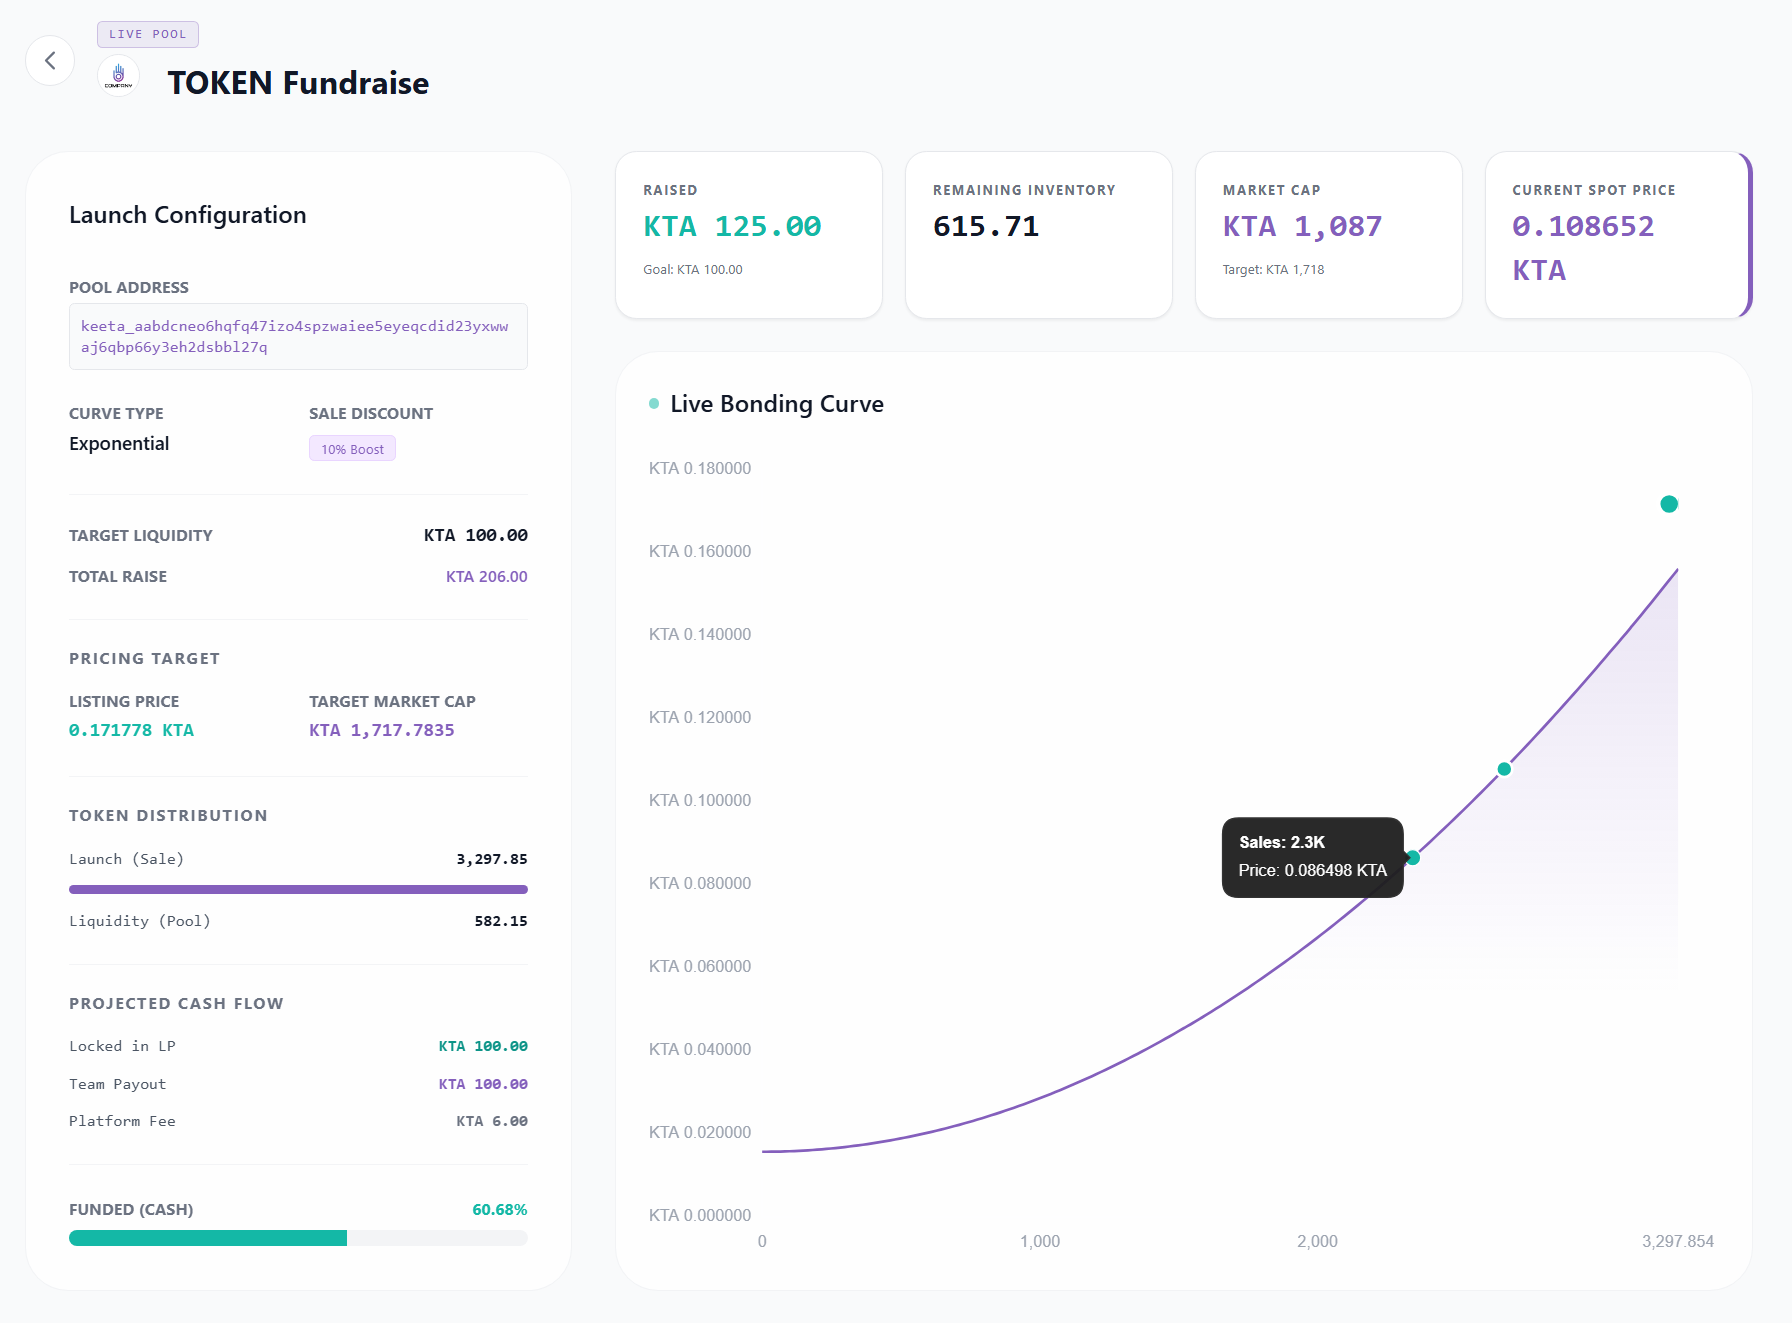Select the MARKET CAP KTA 1,087 card
The width and height of the screenshot is (1792, 1323).
pyautogui.click(x=1328, y=235)
